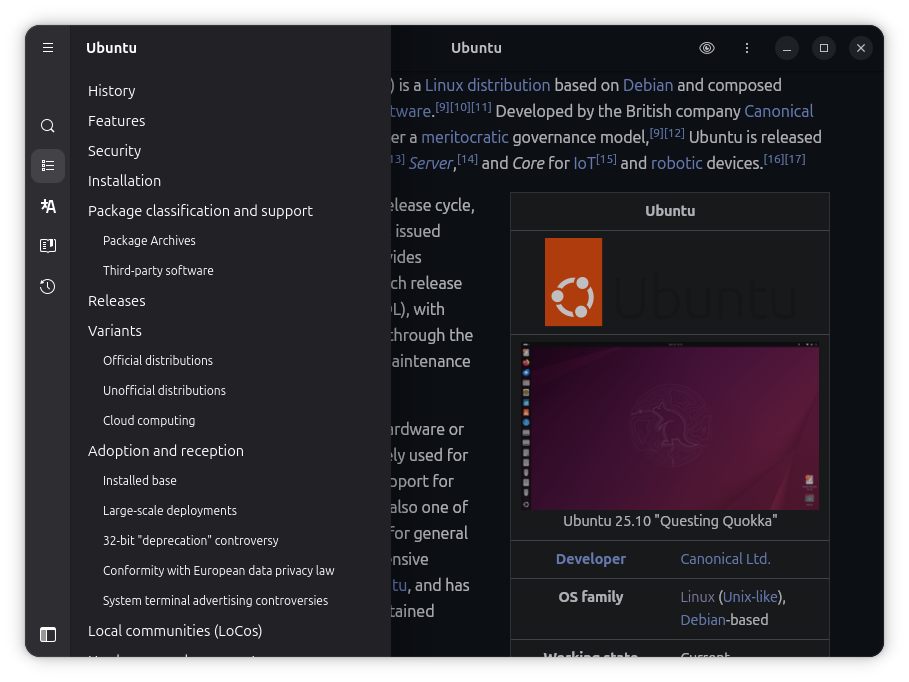
Task: Open the bookmarks panel
Action: tap(48, 246)
